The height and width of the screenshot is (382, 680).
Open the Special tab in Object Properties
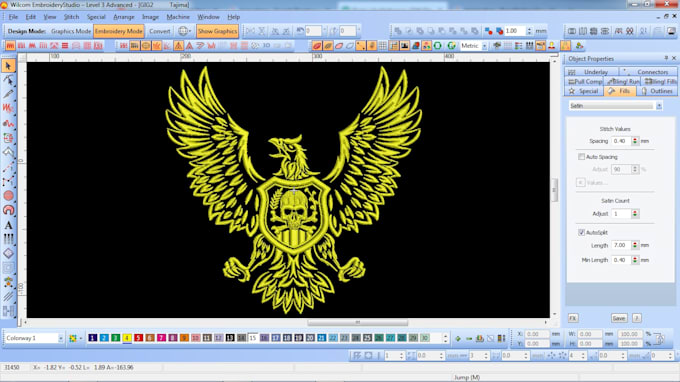584,91
